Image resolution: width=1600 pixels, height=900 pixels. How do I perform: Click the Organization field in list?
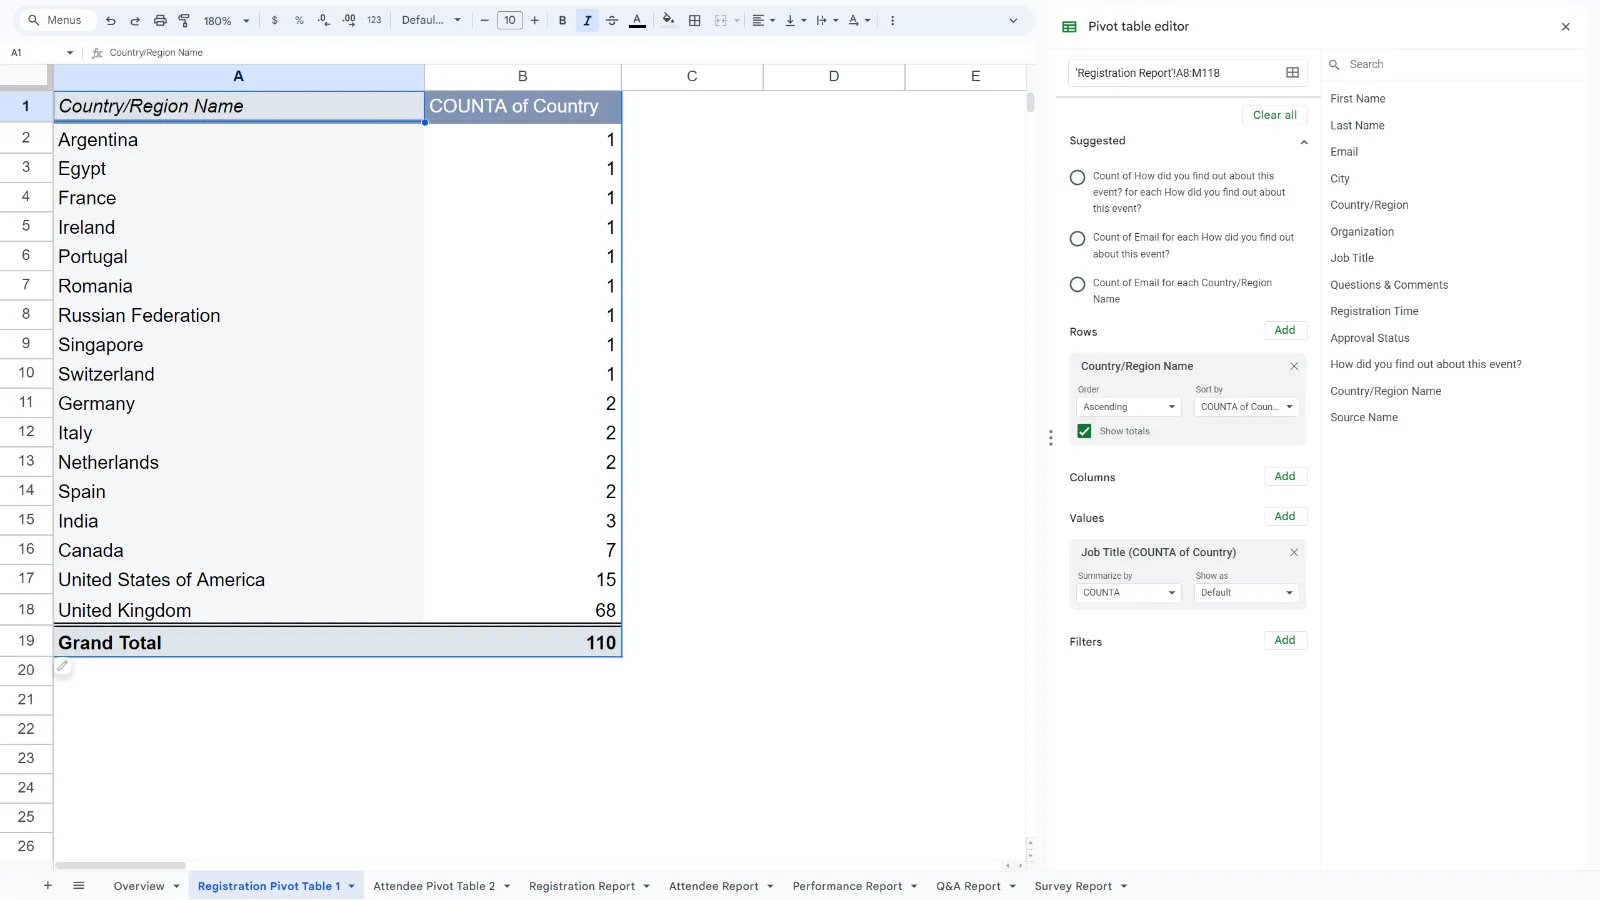pyautogui.click(x=1362, y=232)
